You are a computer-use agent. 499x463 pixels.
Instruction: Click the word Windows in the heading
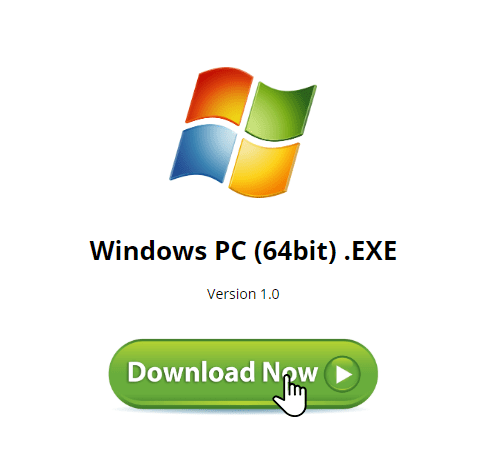[x=148, y=251]
